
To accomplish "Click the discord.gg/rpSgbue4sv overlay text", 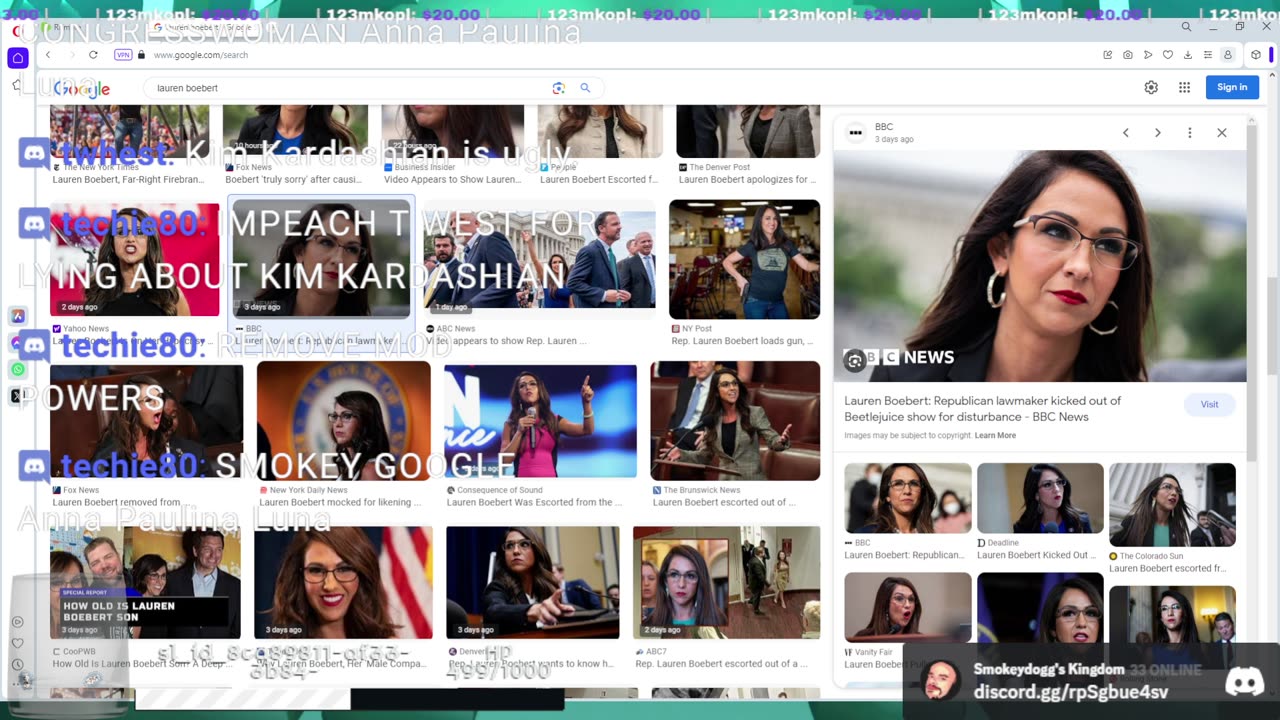I will coord(1071,692).
